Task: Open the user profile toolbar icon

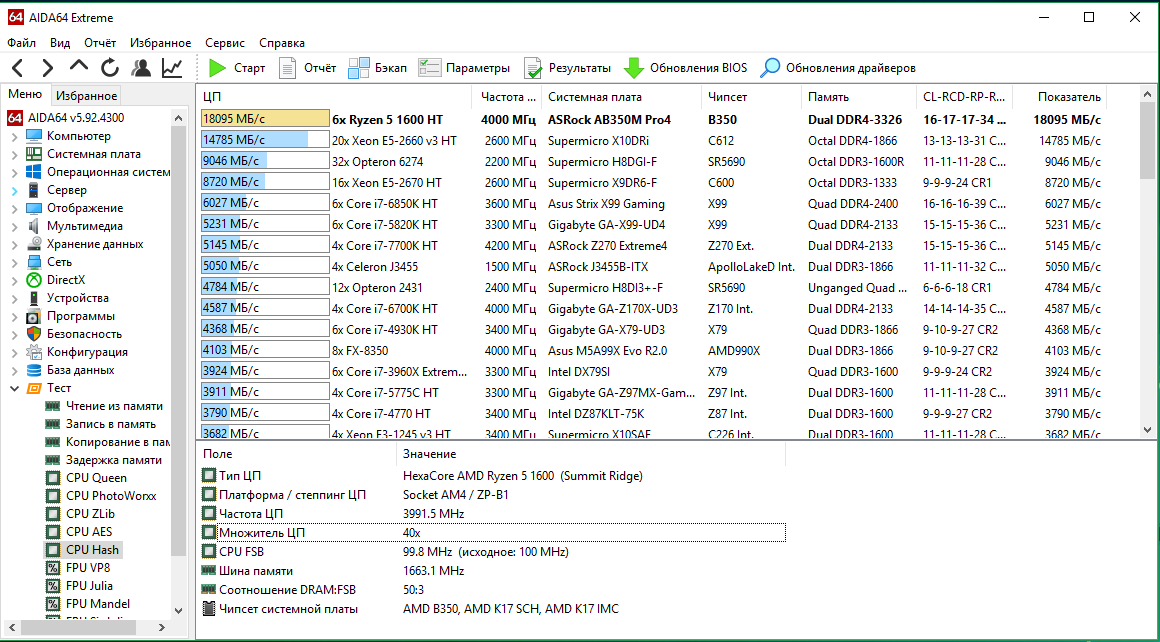Action: [141, 68]
